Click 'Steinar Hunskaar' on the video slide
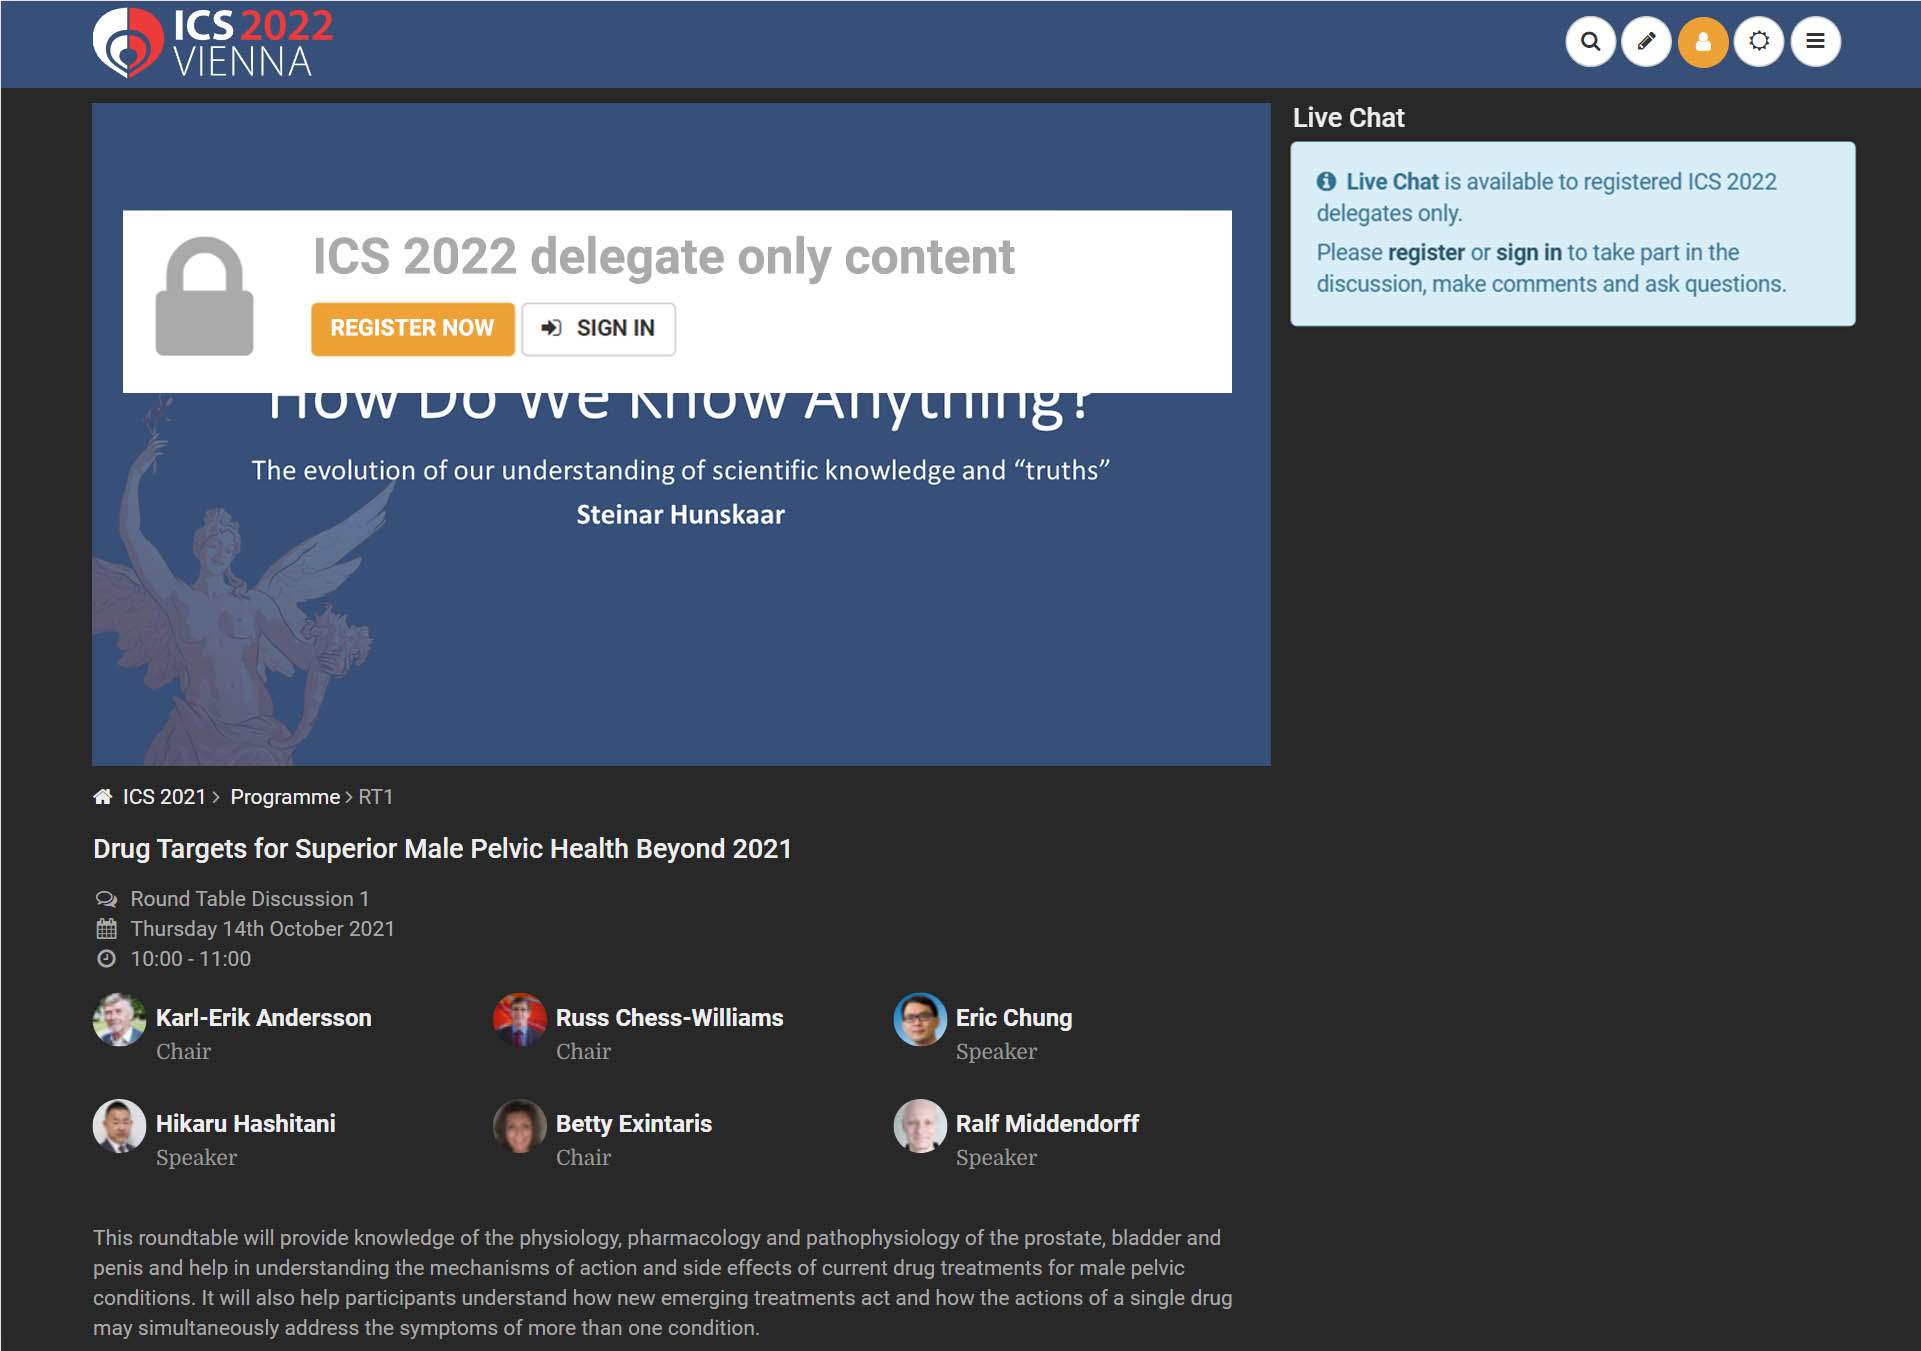The image size is (1921, 1351). 680,515
